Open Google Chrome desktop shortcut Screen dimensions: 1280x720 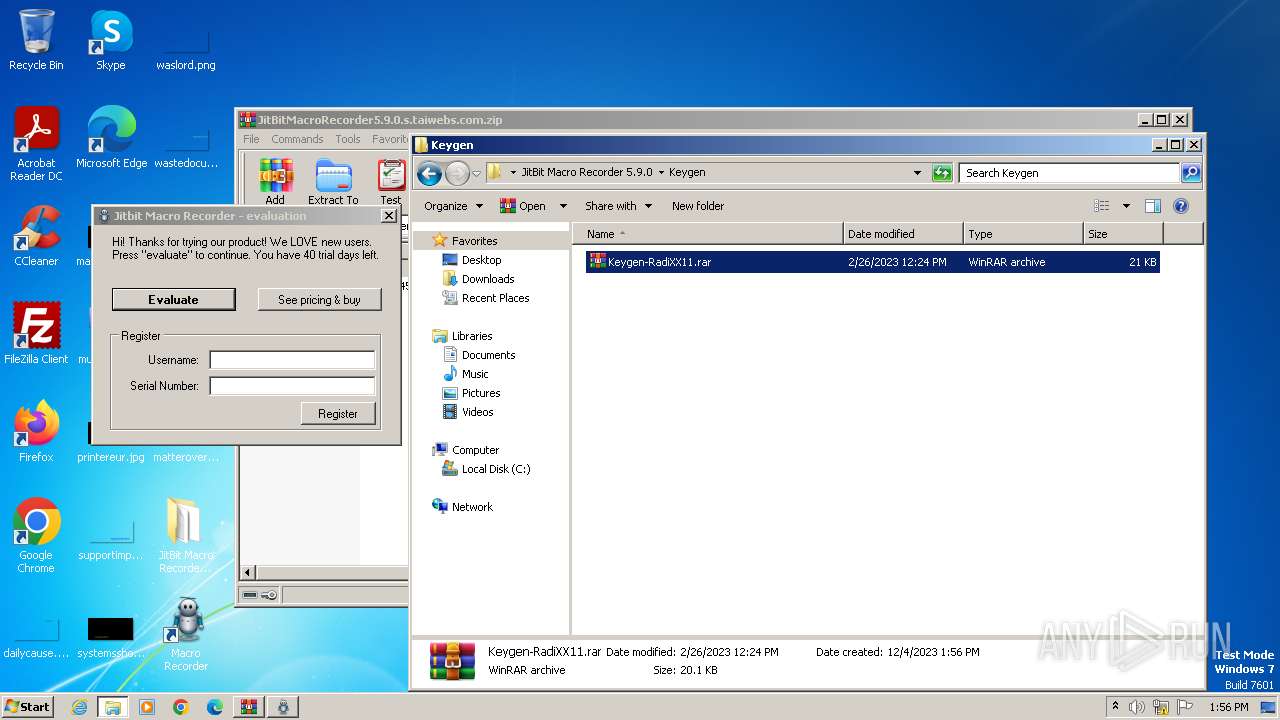tap(36, 536)
